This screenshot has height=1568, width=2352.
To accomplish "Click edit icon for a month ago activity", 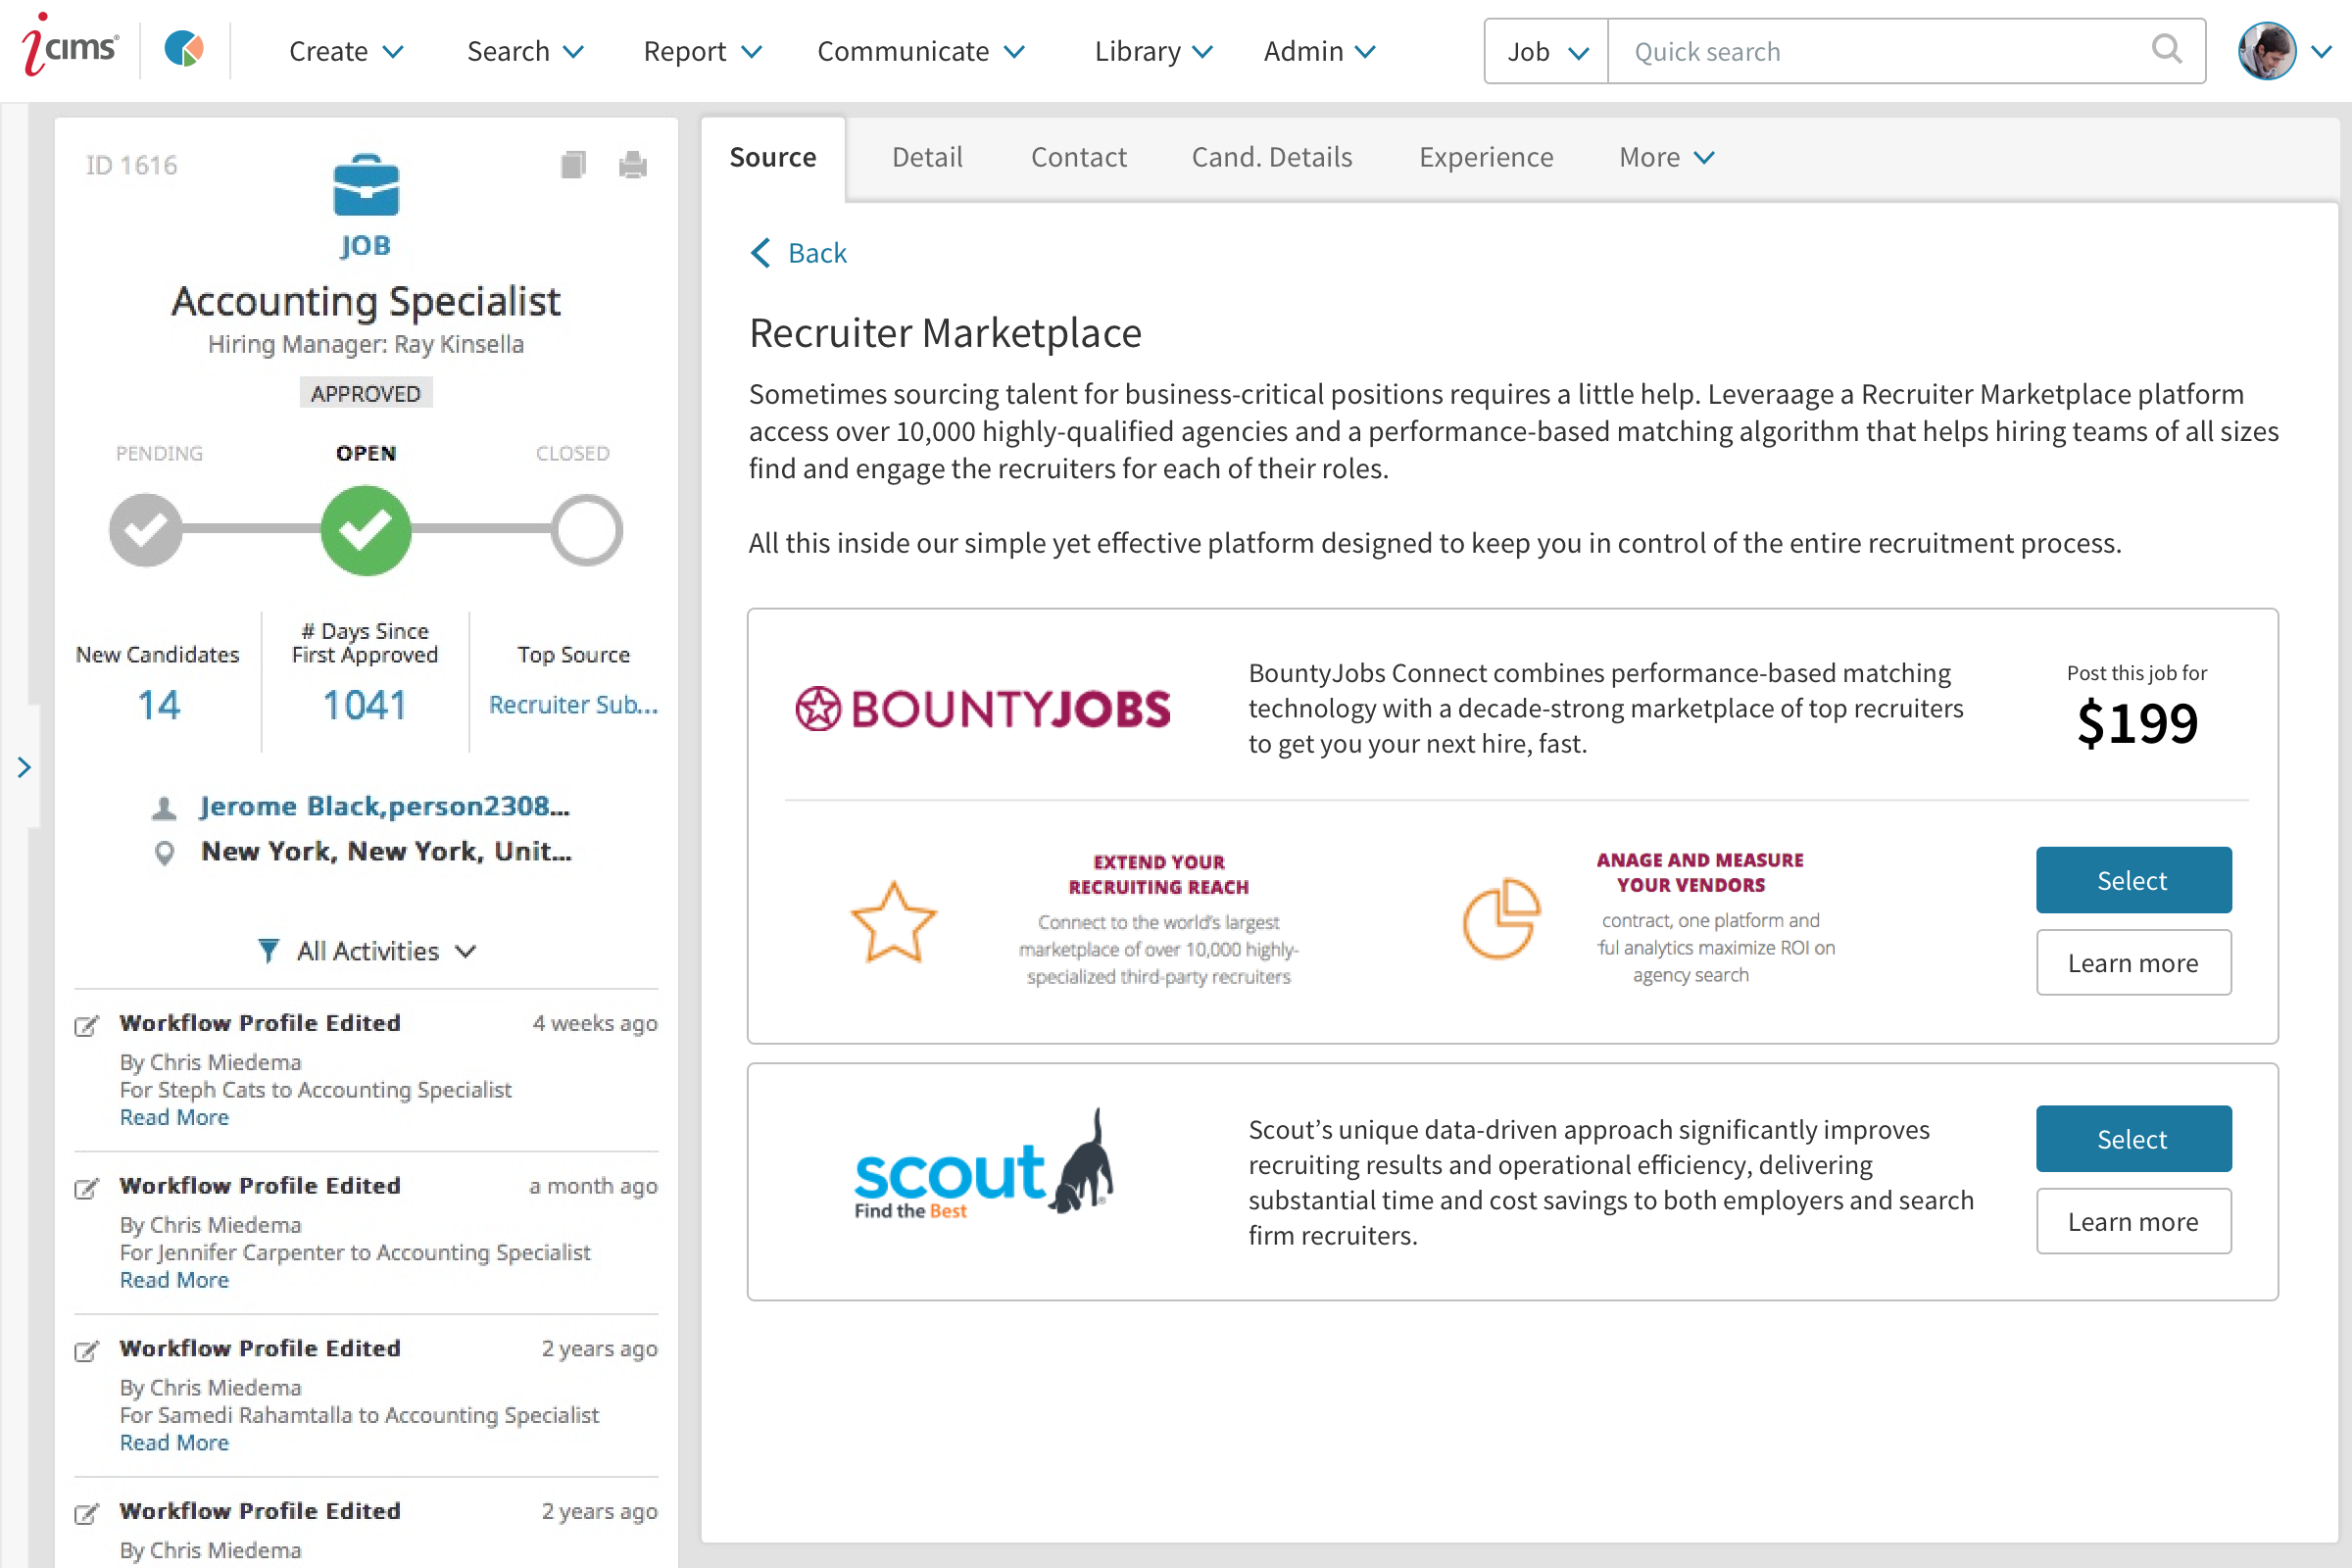I will point(87,1188).
